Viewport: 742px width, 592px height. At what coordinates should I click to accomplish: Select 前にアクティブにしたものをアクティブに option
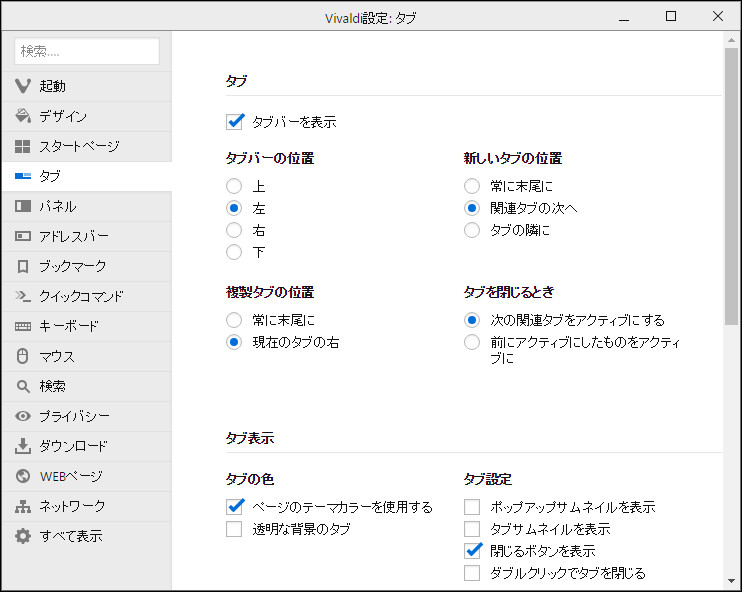coord(472,342)
